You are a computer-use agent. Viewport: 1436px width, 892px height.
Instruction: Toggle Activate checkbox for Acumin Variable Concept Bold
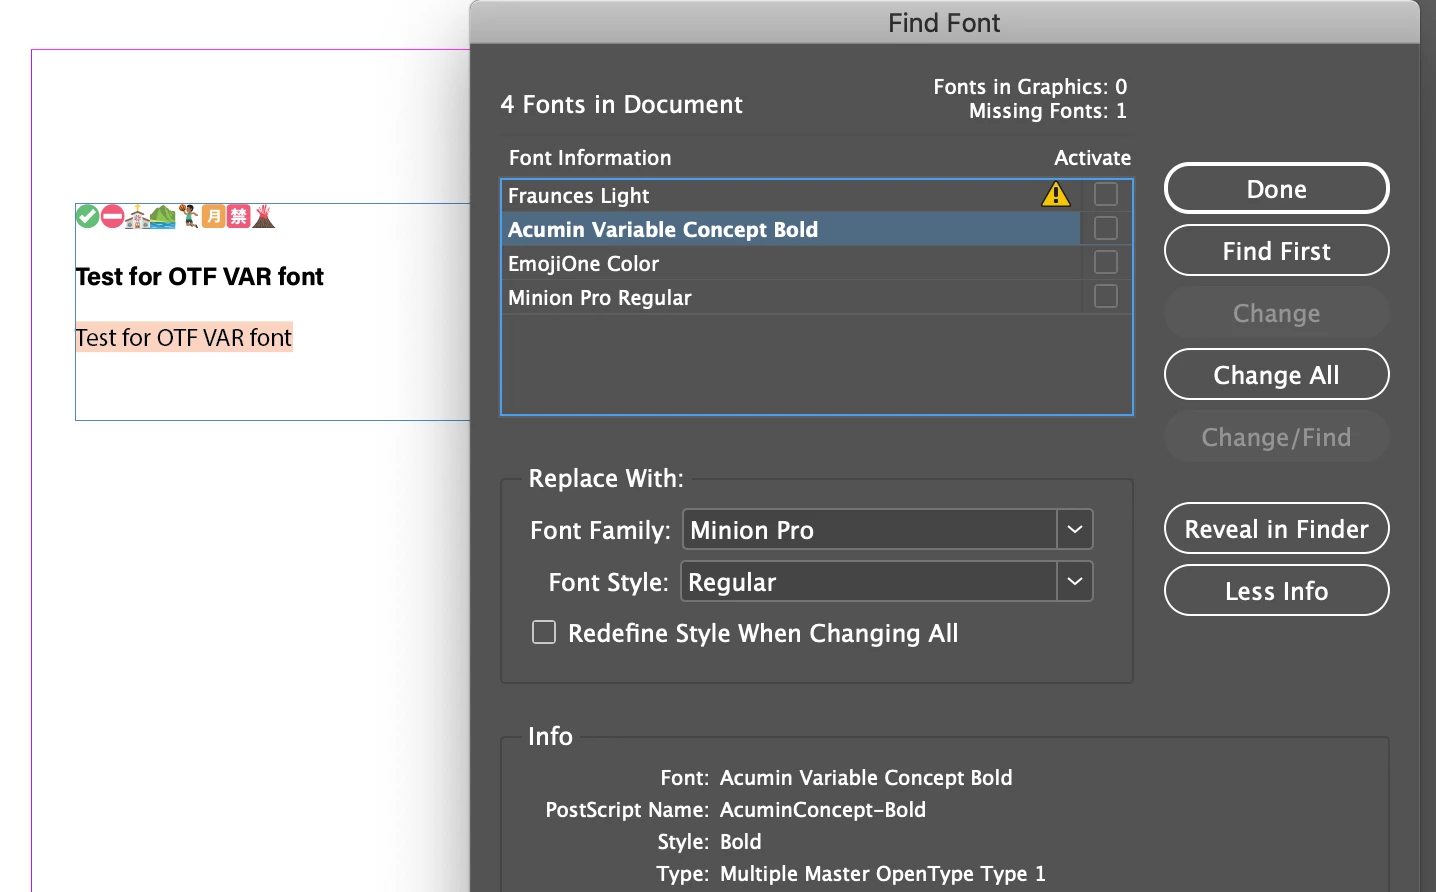tap(1105, 228)
